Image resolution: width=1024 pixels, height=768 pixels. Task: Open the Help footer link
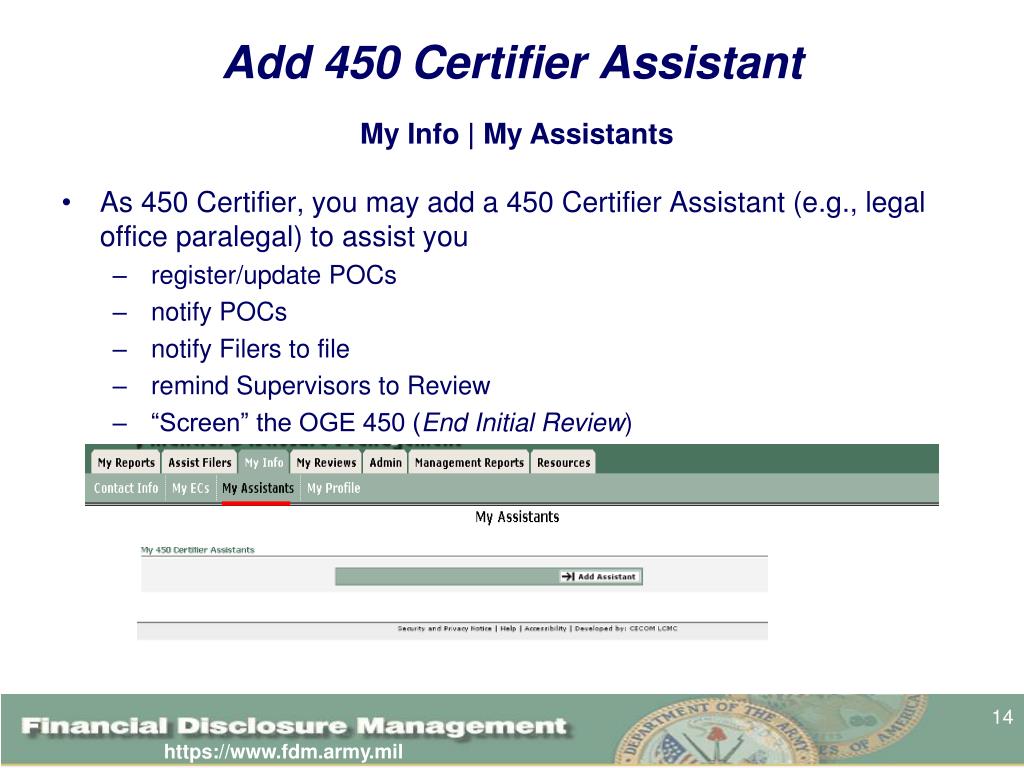pyautogui.click(x=508, y=629)
